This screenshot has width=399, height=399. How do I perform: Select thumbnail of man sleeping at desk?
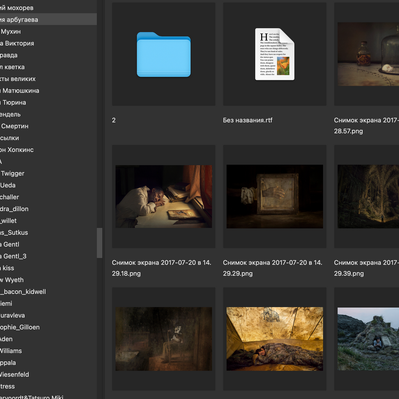[x=164, y=196]
